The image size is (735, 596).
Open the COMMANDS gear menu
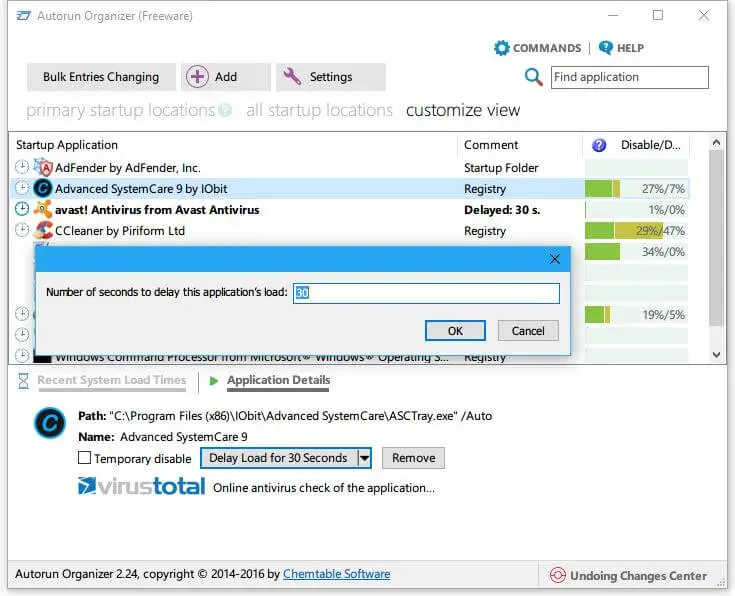537,48
